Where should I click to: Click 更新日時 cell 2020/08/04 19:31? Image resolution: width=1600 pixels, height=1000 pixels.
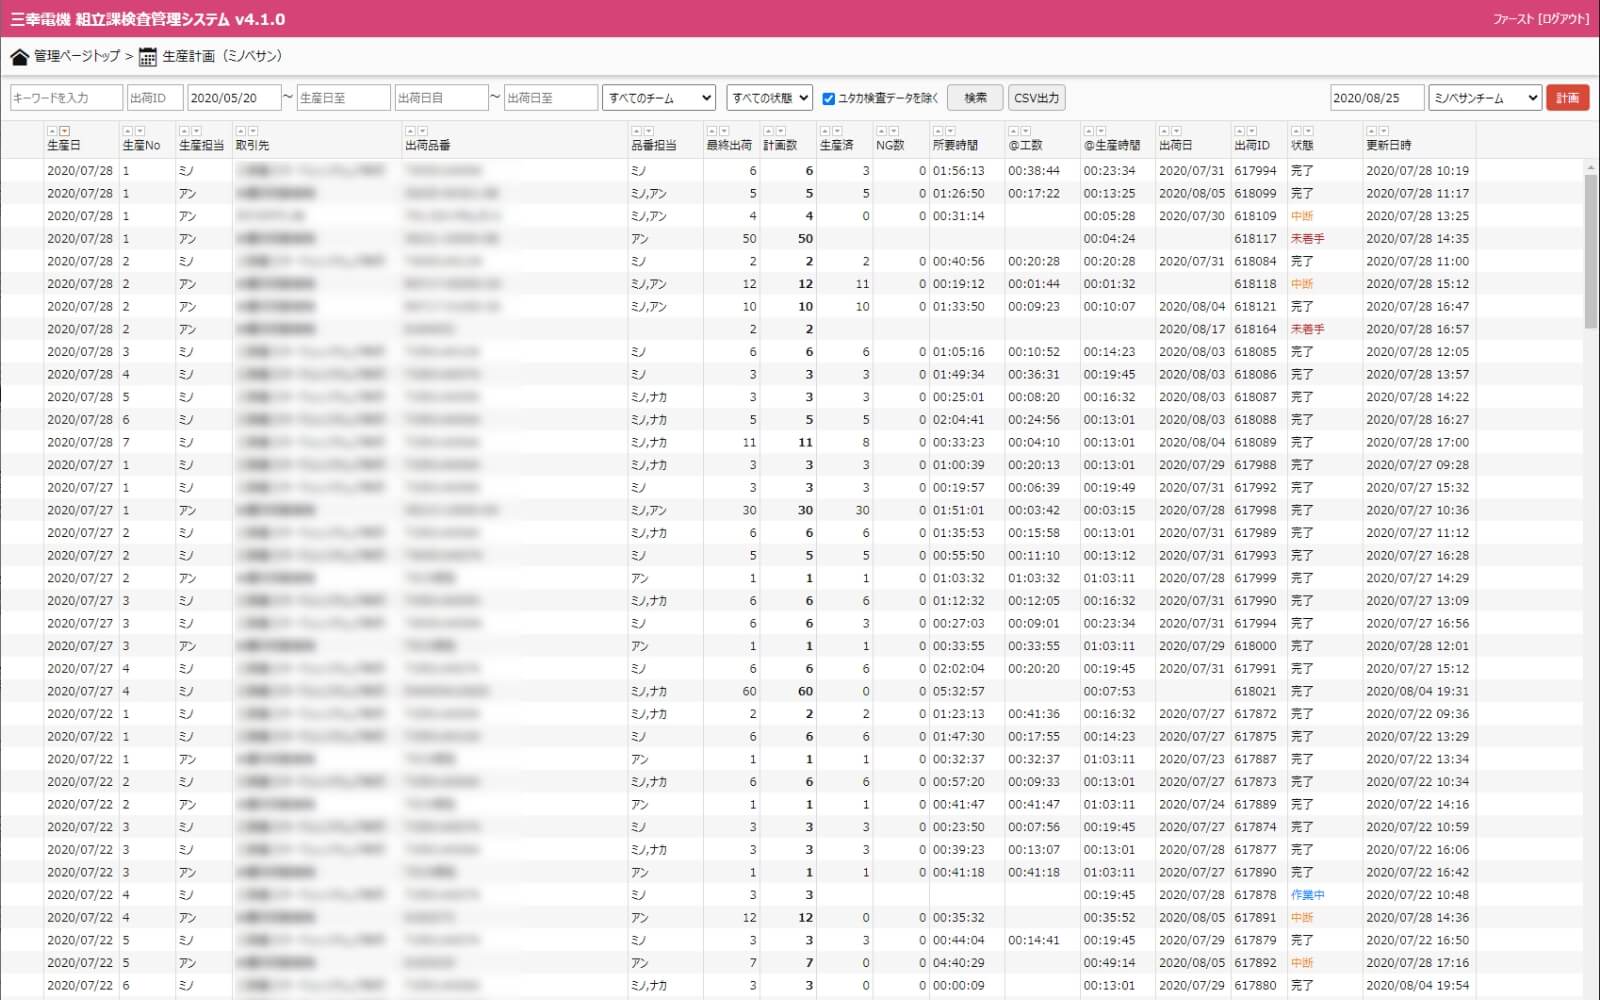[x=1417, y=691]
